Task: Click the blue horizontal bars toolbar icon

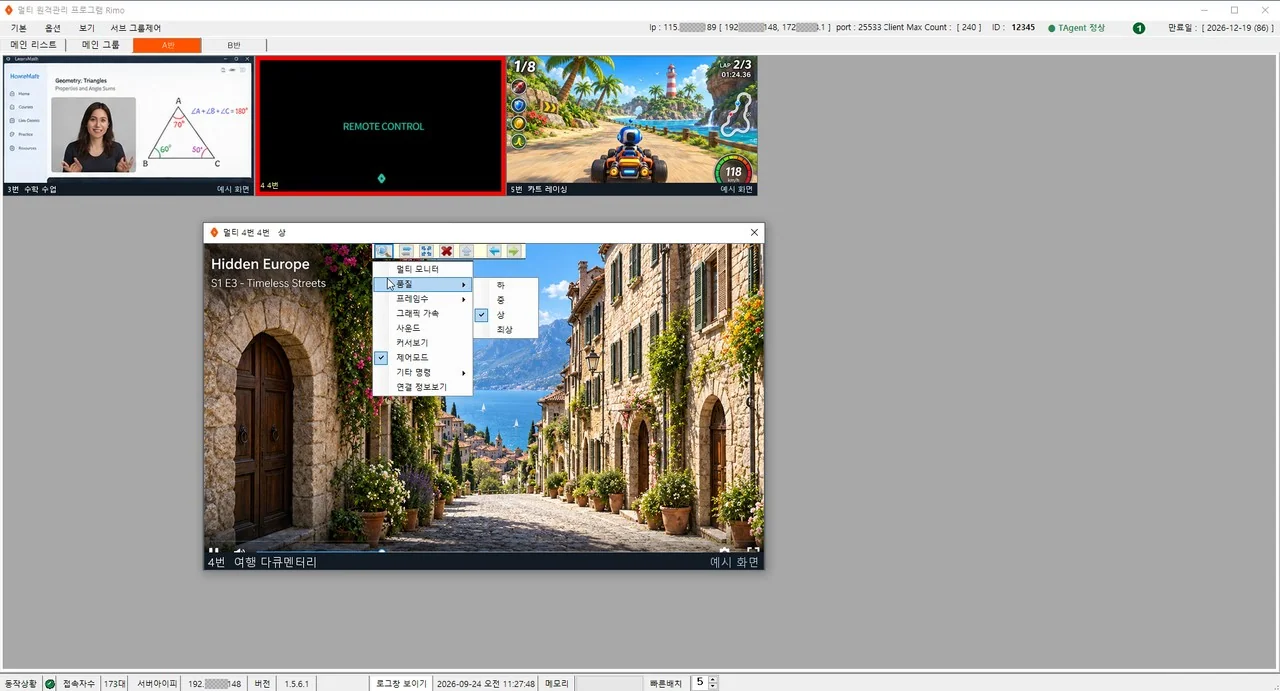Action: (406, 251)
